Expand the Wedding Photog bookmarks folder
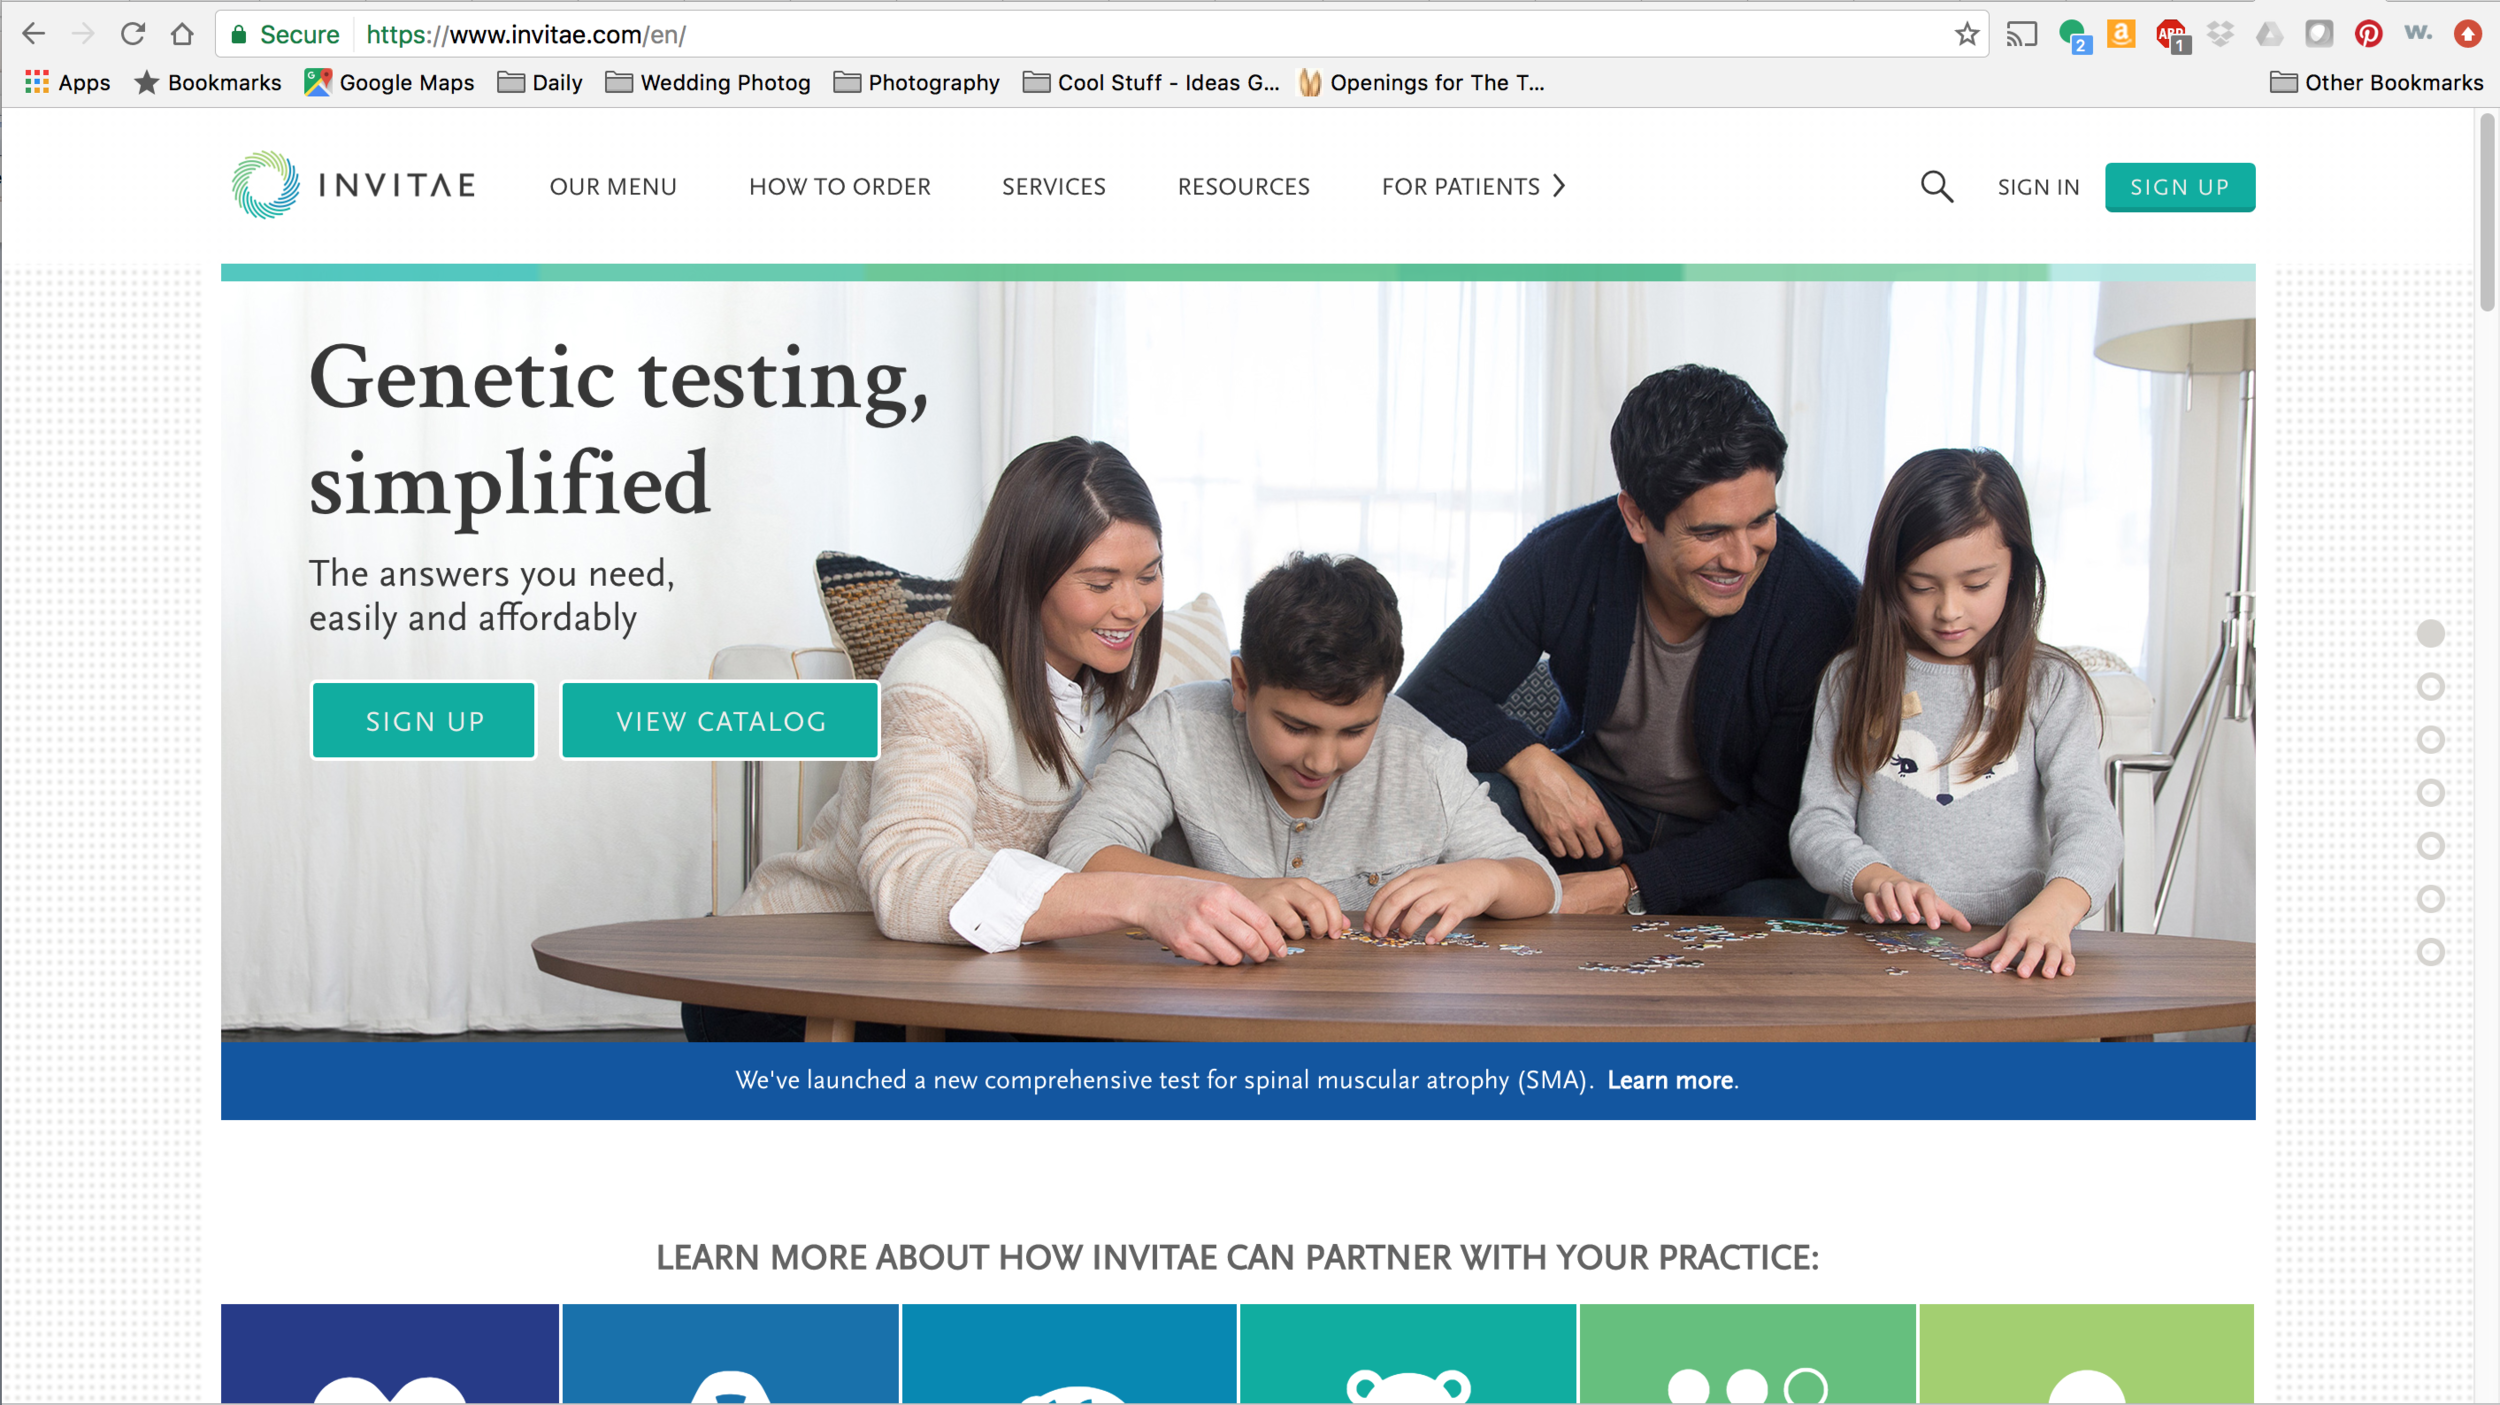 pos(708,82)
